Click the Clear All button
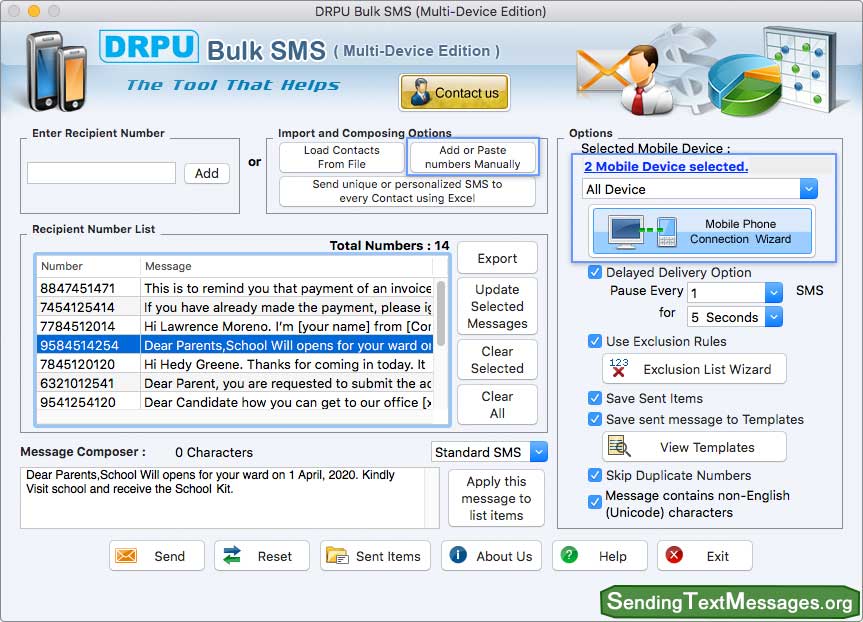863x622 pixels. pyautogui.click(x=497, y=405)
